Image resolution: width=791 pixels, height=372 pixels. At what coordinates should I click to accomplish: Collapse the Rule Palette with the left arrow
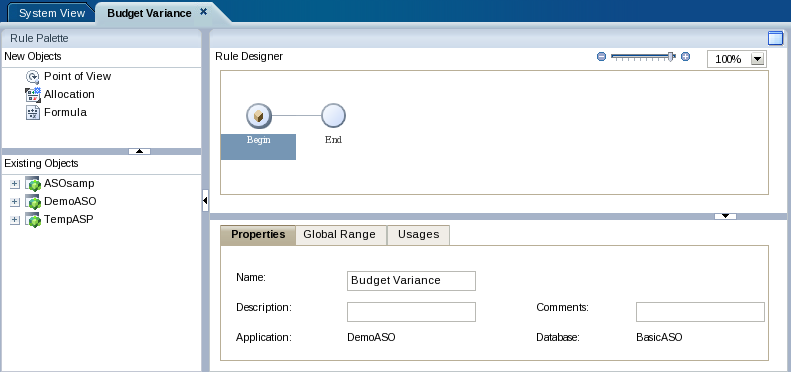click(205, 200)
